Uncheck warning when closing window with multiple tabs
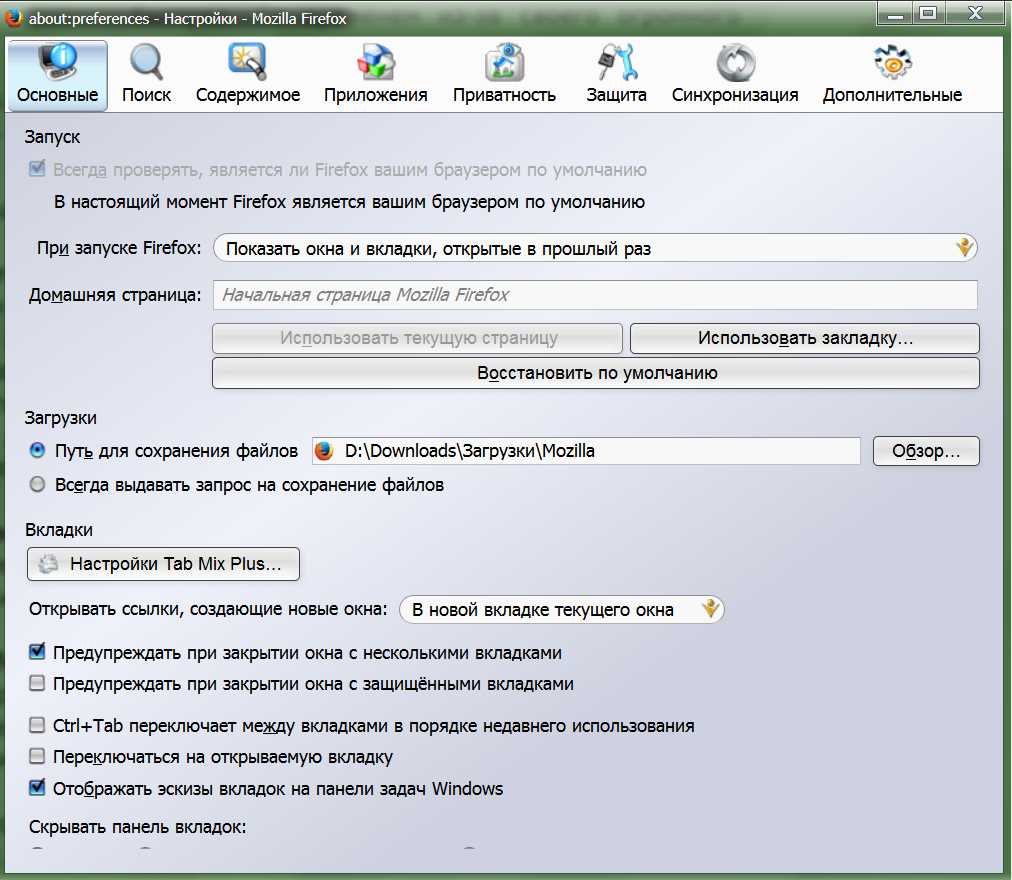The height and width of the screenshot is (880, 1012). click(x=37, y=653)
